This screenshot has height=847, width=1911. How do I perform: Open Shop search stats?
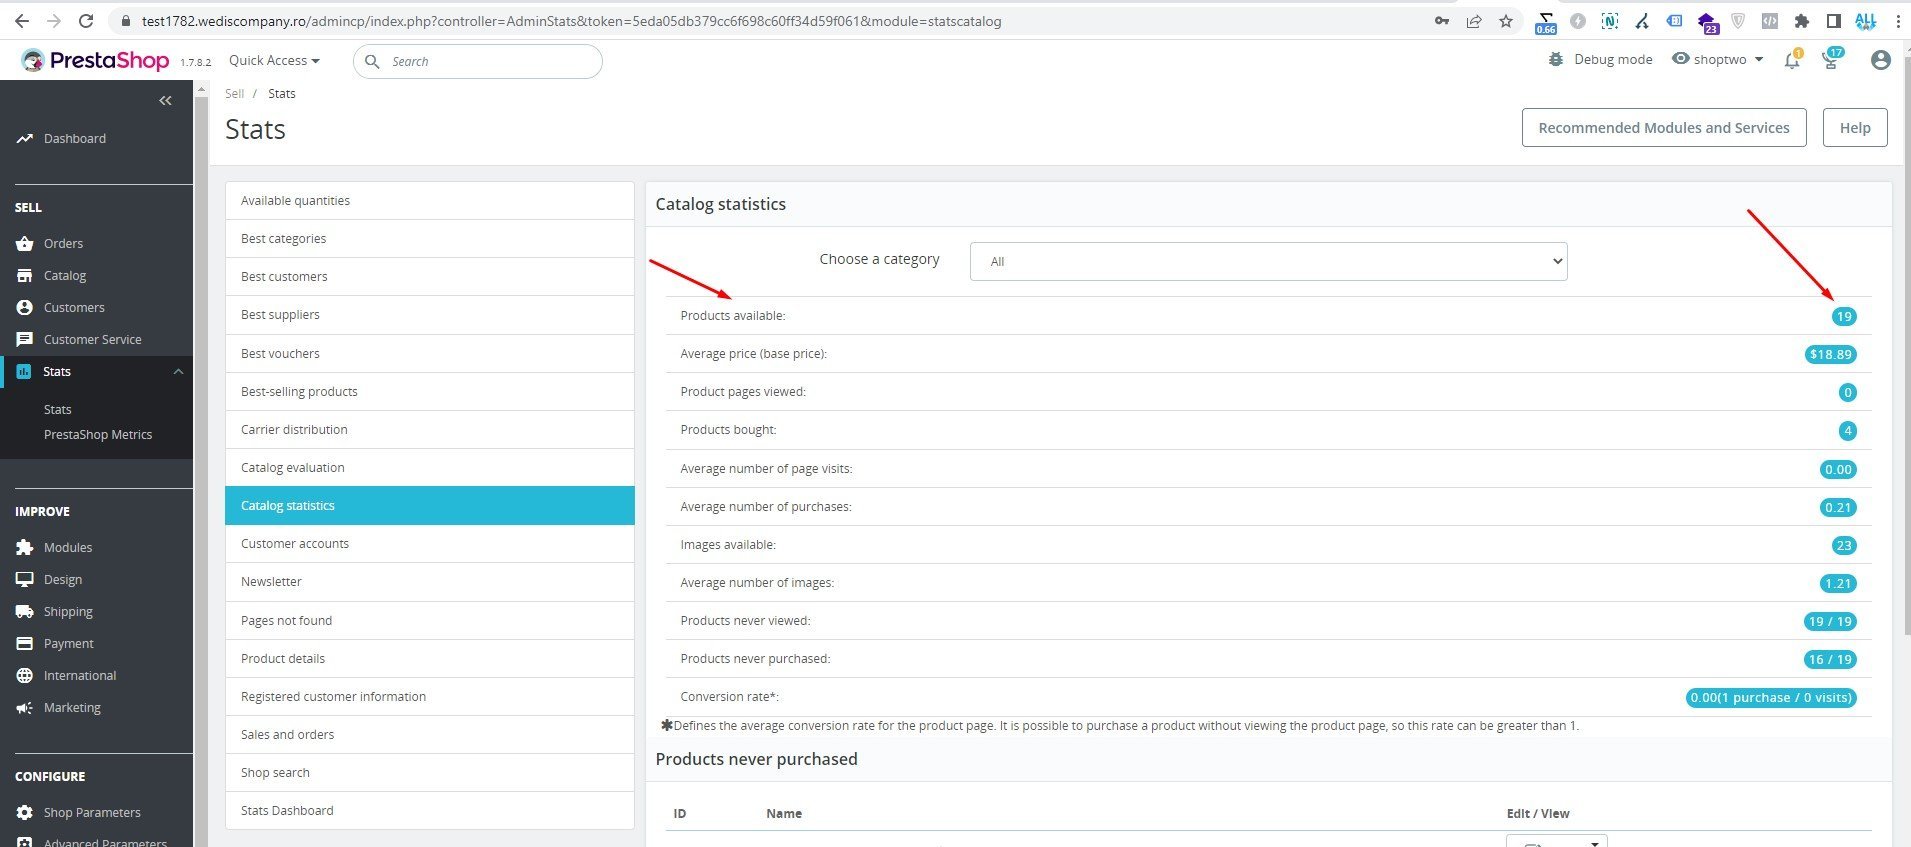430,773
